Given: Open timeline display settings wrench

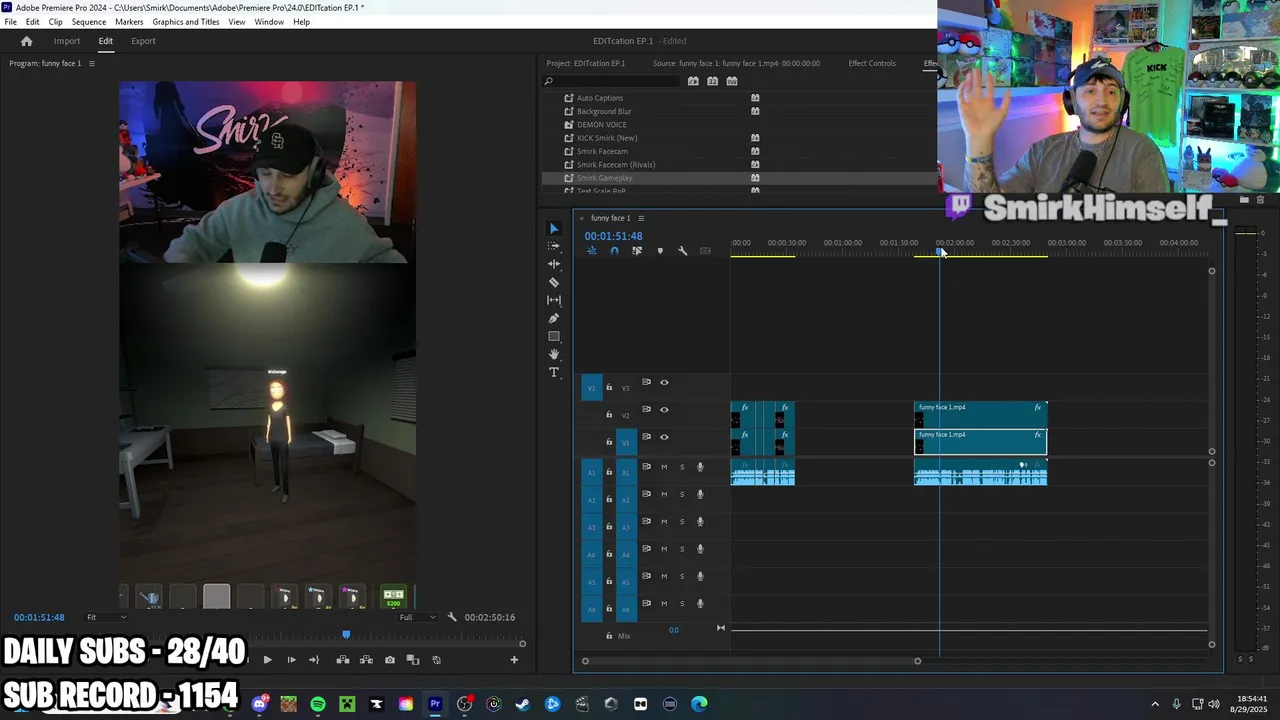Looking at the screenshot, I should 683,251.
